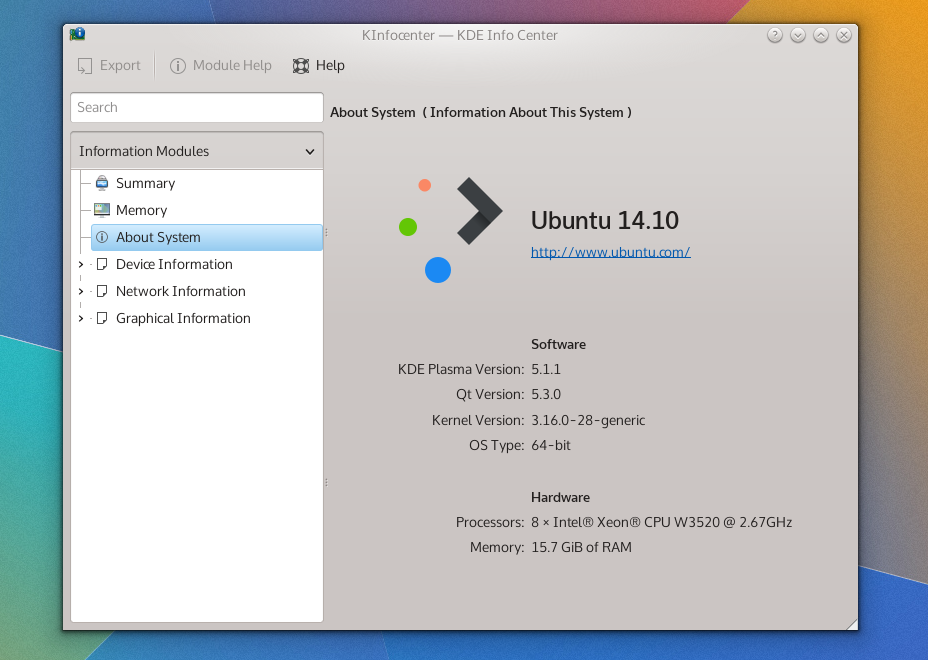Open Module Help from the toolbar

tap(221, 66)
